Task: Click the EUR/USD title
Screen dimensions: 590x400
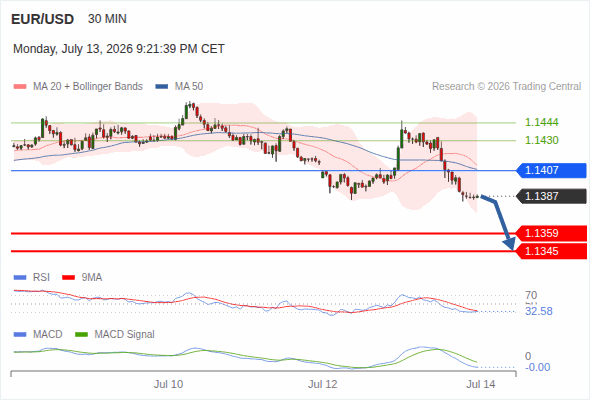Action: (43, 19)
